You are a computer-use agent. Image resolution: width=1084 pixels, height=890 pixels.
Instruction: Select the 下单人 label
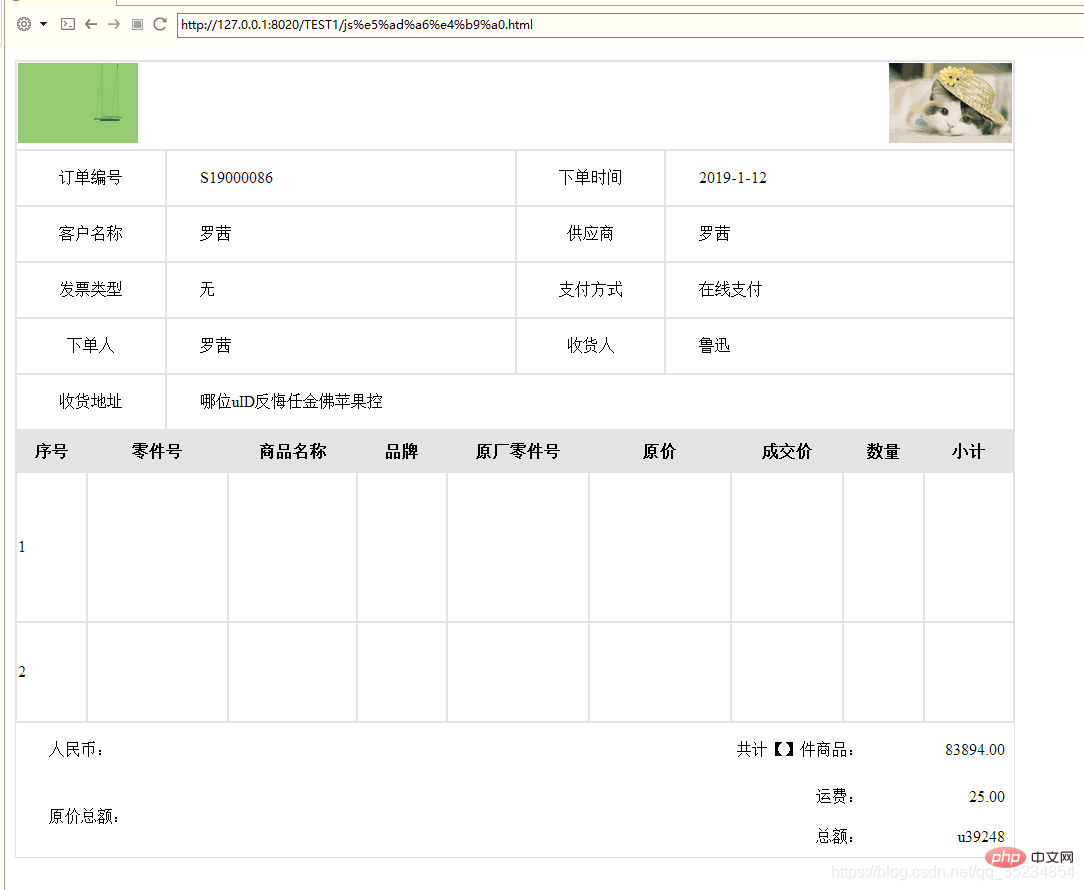(91, 345)
